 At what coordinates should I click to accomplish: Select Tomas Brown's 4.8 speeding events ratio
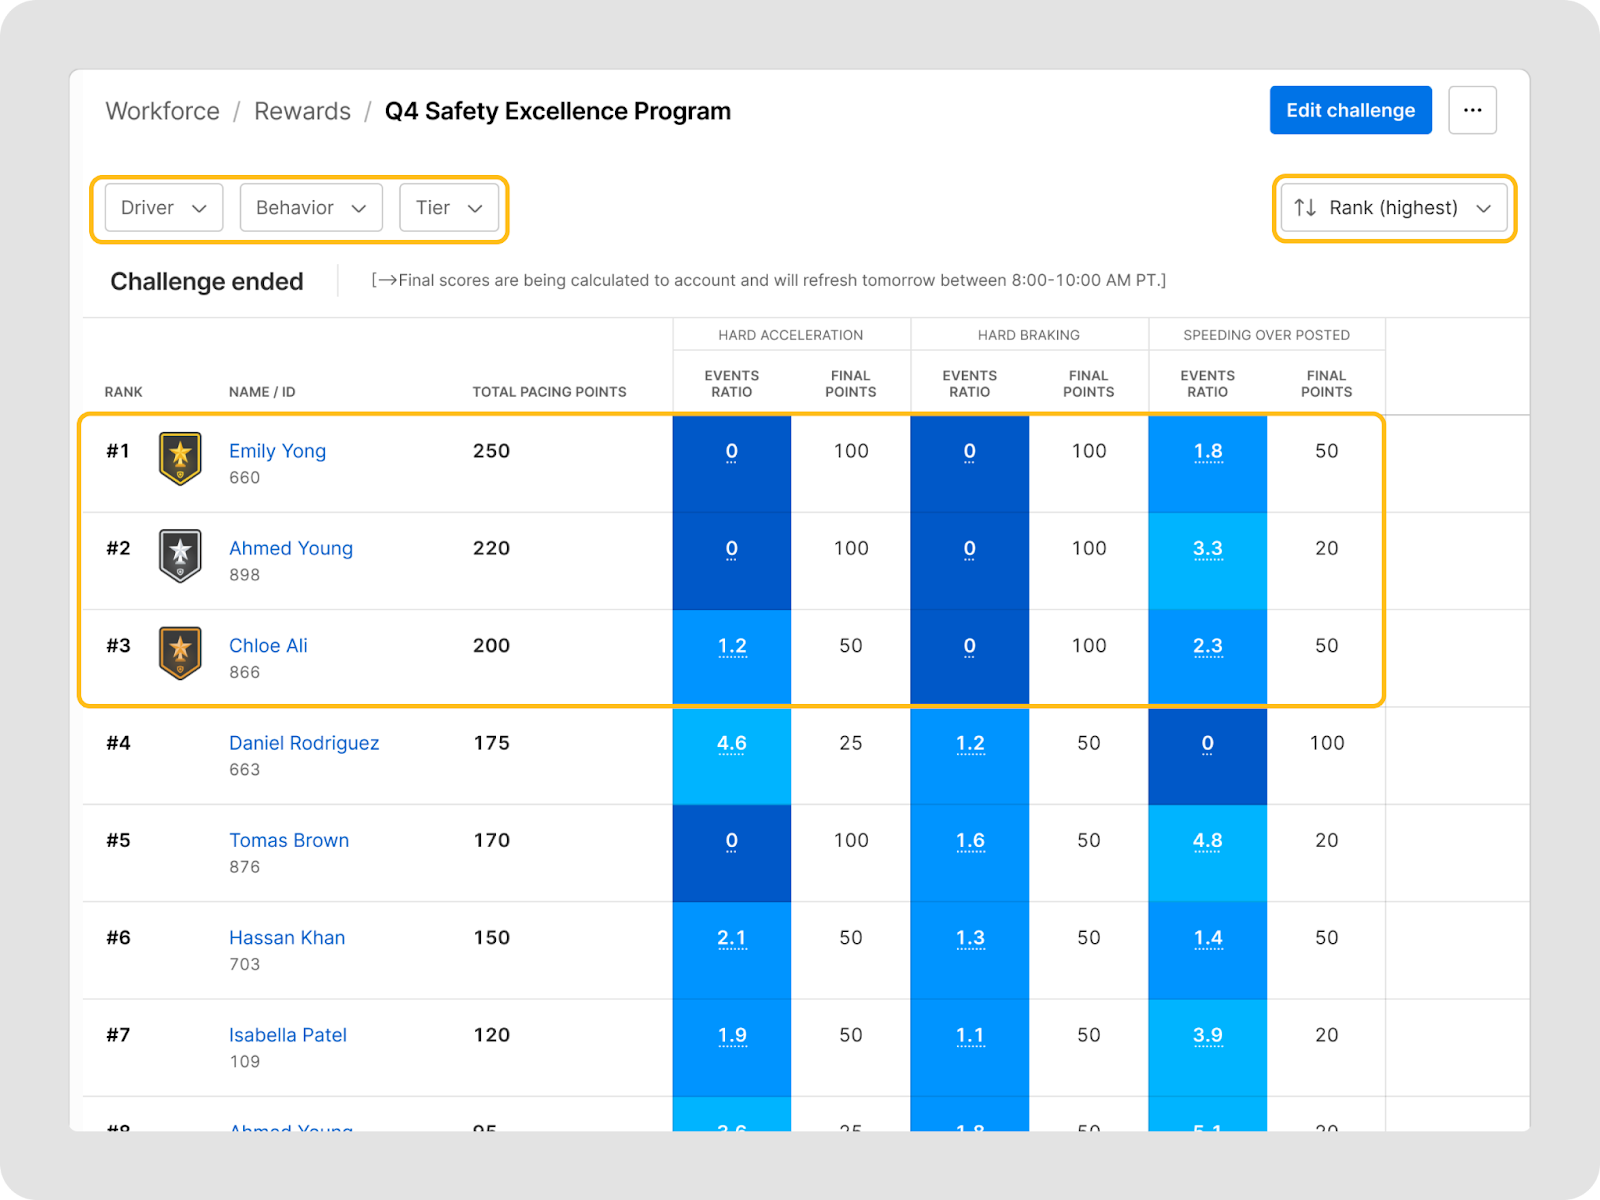click(x=1207, y=841)
